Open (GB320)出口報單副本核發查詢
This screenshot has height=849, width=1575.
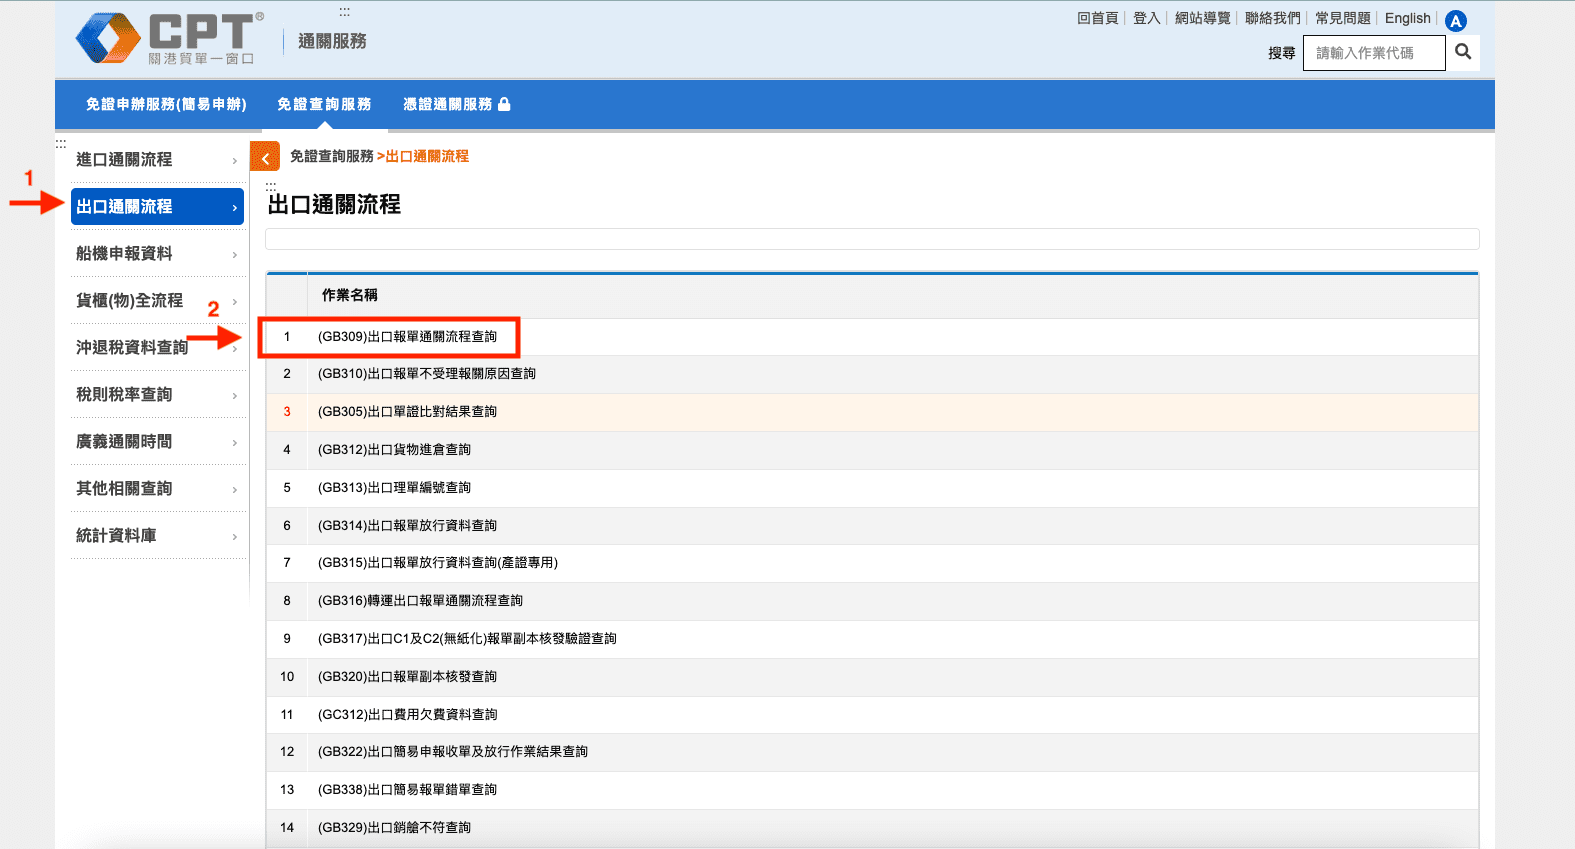coord(407,677)
